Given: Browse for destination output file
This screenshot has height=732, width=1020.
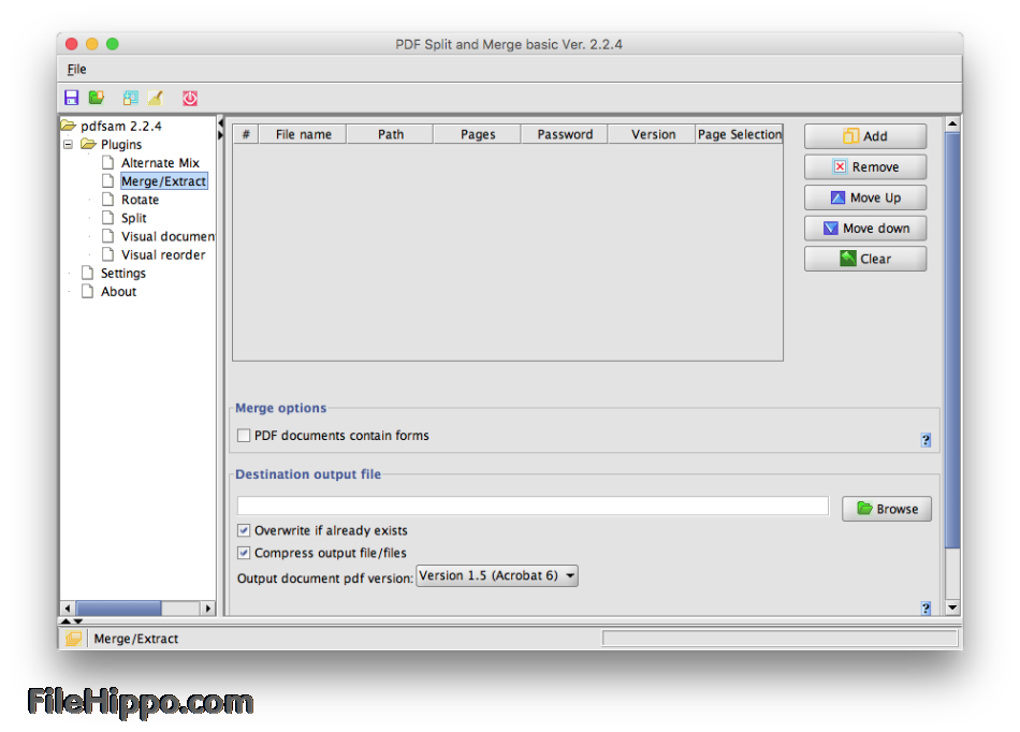Looking at the screenshot, I should [x=887, y=509].
